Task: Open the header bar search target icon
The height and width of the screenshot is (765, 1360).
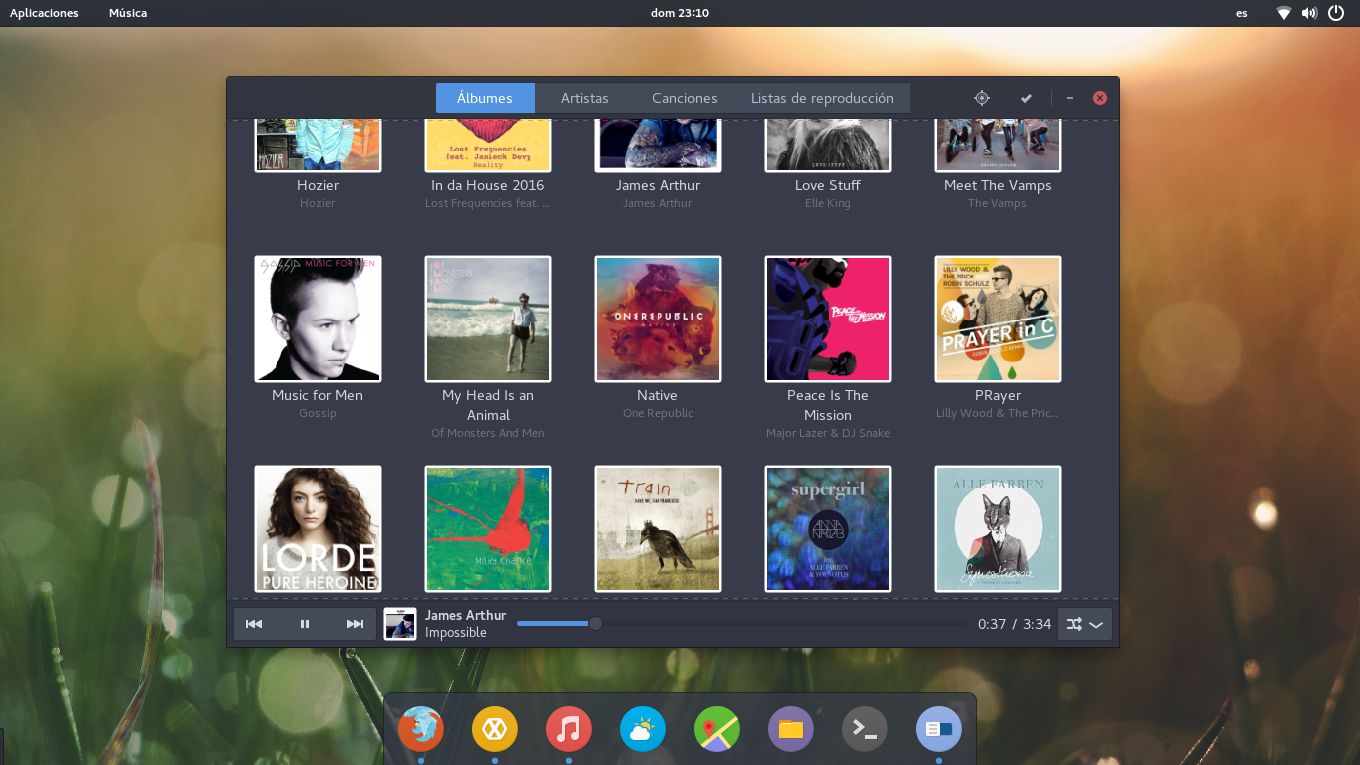Action: [x=982, y=98]
